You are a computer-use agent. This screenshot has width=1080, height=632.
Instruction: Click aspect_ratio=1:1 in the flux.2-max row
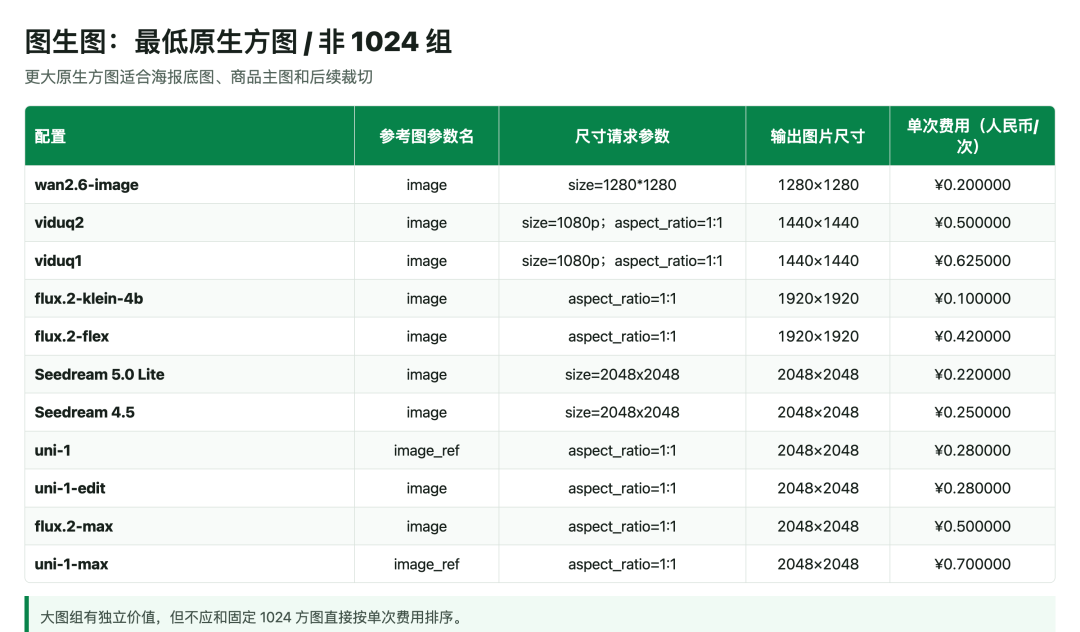pyautogui.click(x=622, y=526)
